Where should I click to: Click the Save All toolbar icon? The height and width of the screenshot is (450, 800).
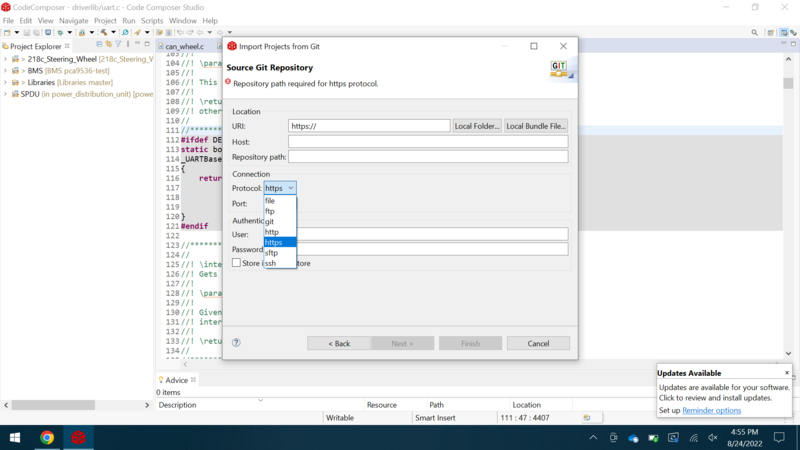(x=36, y=32)
